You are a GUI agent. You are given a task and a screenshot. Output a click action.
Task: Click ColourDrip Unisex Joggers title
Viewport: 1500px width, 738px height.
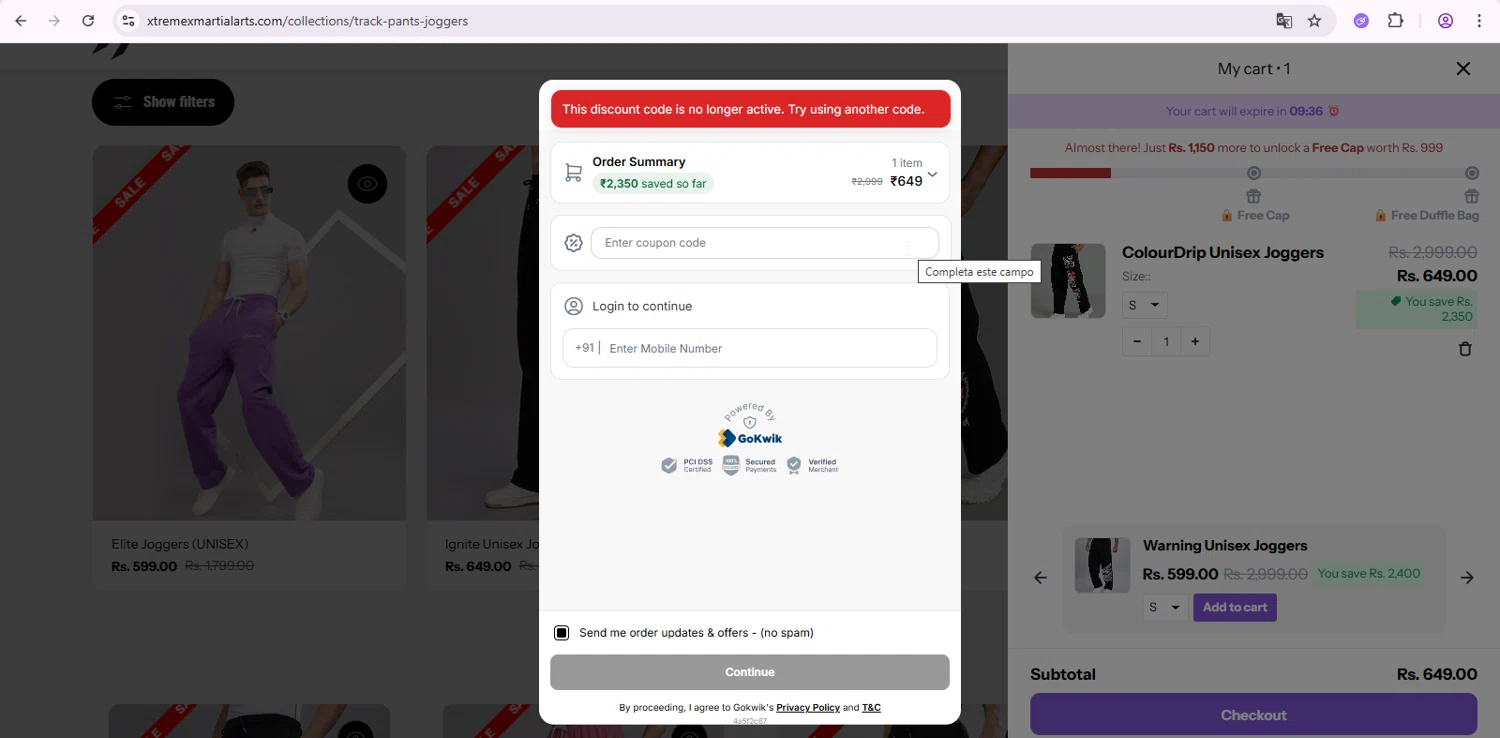pyautogui.click(x=1223, y=253)
